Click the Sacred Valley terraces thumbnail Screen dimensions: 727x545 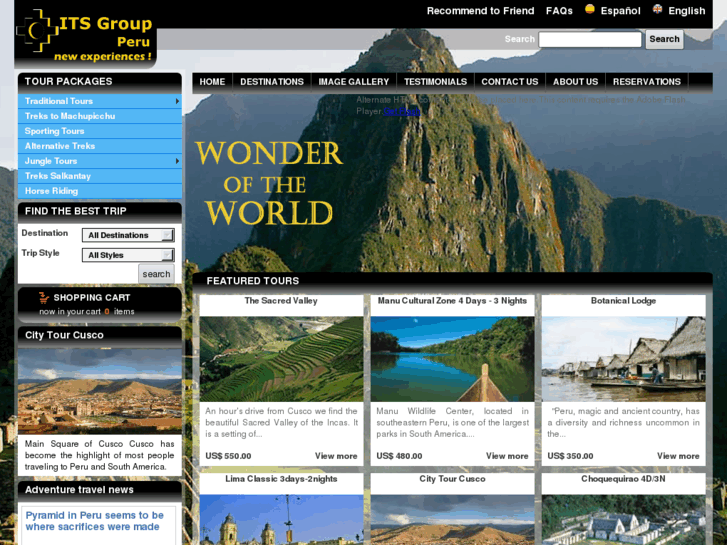pos(281,359)
